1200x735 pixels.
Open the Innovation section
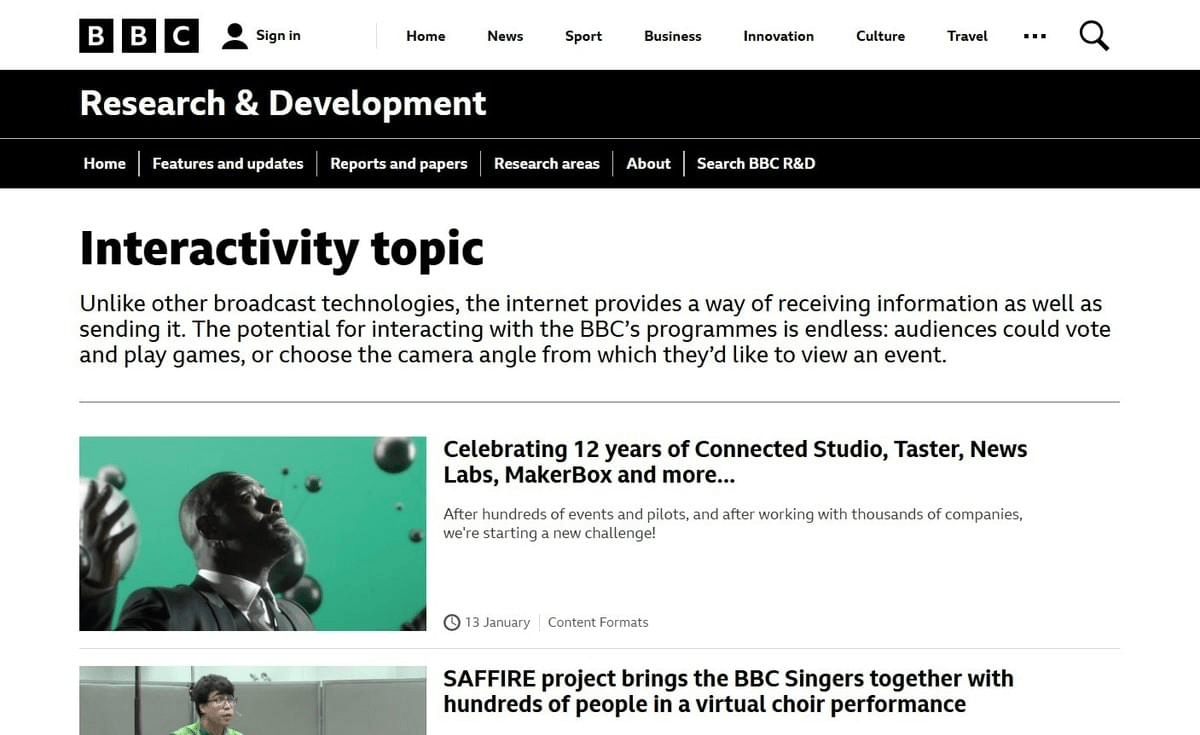click(778, 36)
